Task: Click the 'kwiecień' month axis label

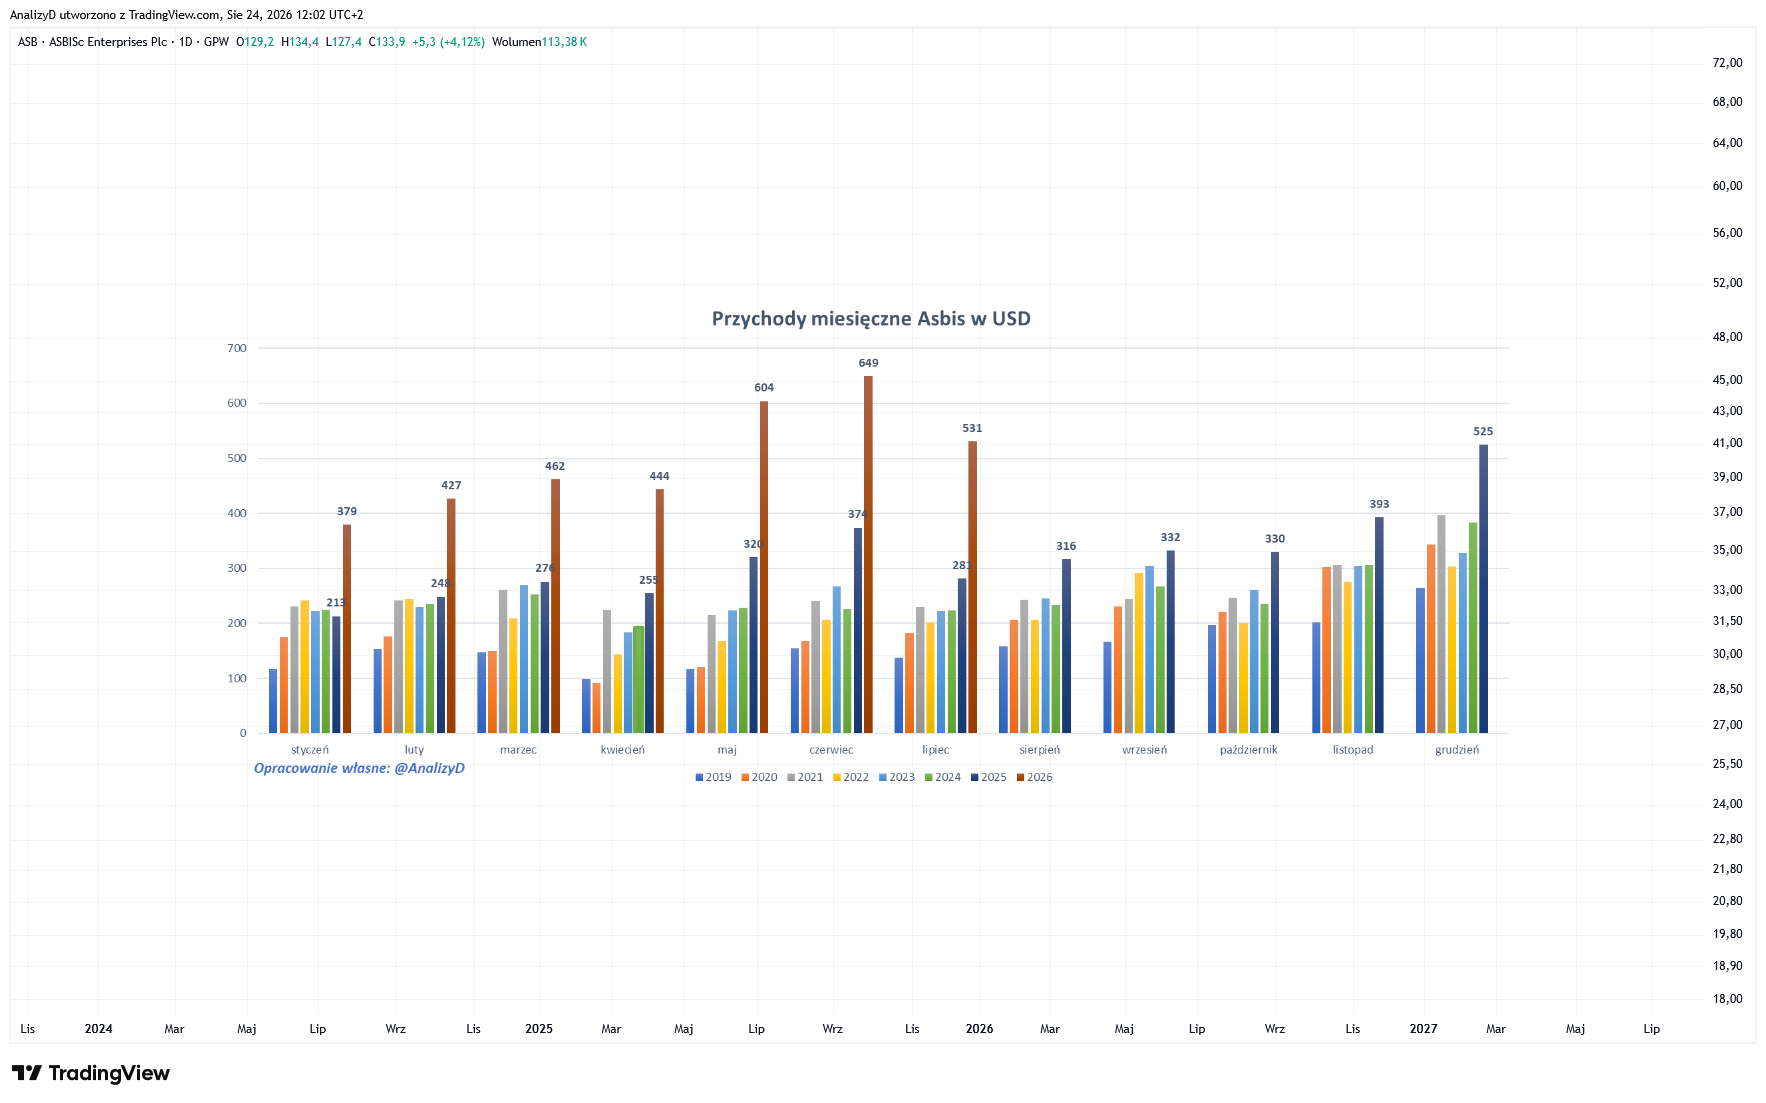Action: pos(623,750)
